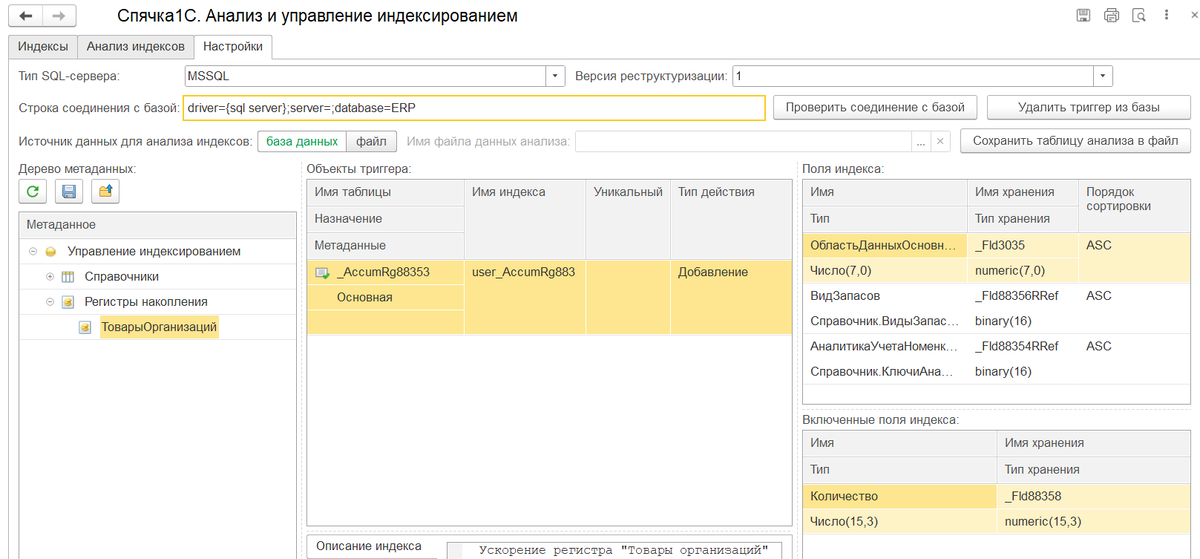Image resolution: width=1200 pixels, height=559 pixels.
Task: Select the _Fld88356RRef storage name cell
Action: (x=1022, y=296)
